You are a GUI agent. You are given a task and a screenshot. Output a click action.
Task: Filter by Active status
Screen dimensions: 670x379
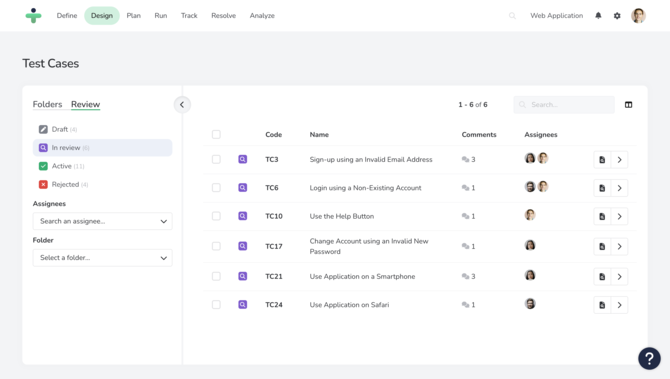pos(103,166)
